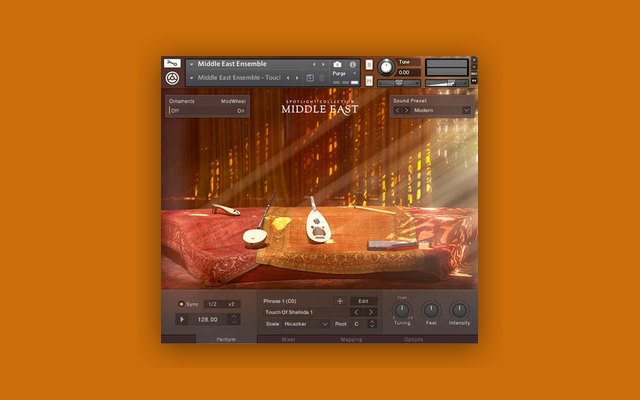The image size is (640, 400).
Task: Select the next phrase for Touch Of Shahida
Action: tap(371, 312)
